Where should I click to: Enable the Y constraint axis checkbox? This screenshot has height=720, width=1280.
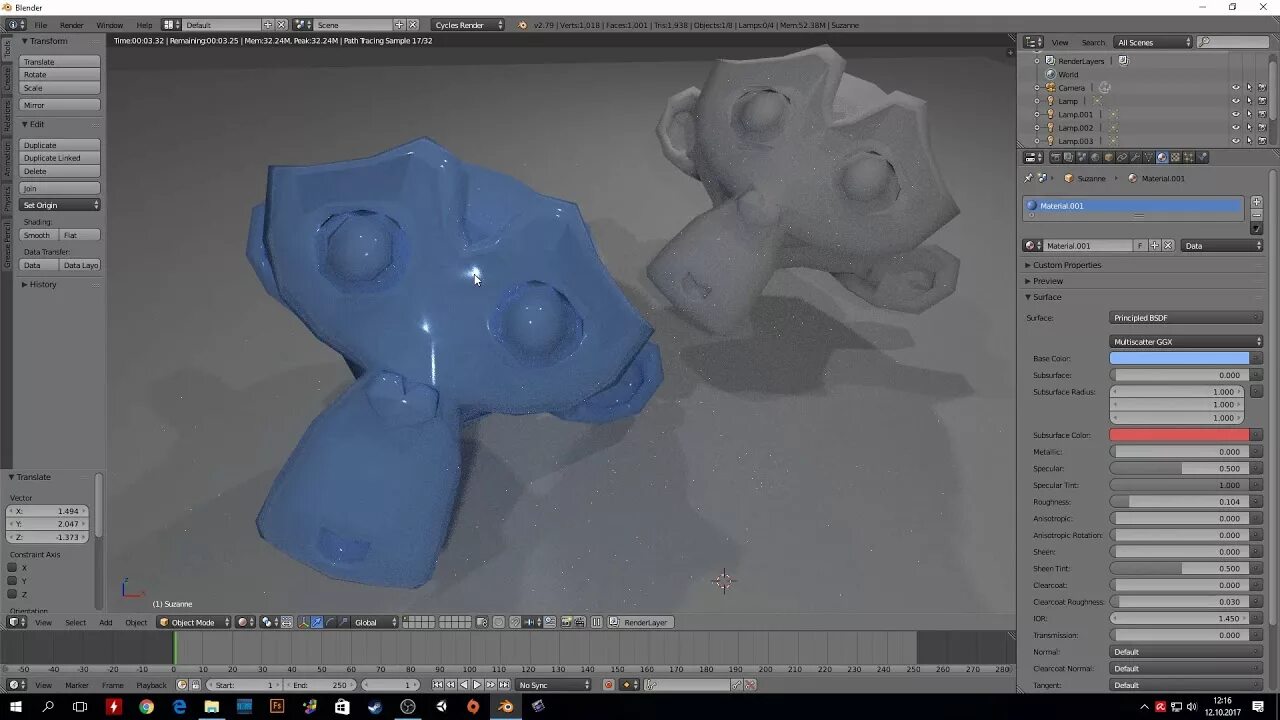(x=12, y=581)
